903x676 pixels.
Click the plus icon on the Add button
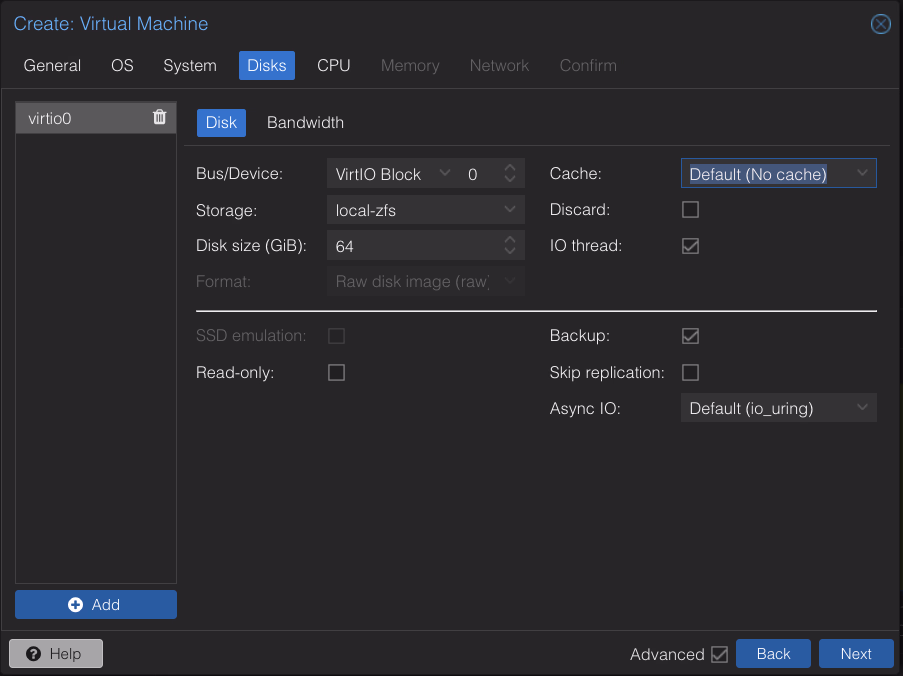(x=74, y=604)
